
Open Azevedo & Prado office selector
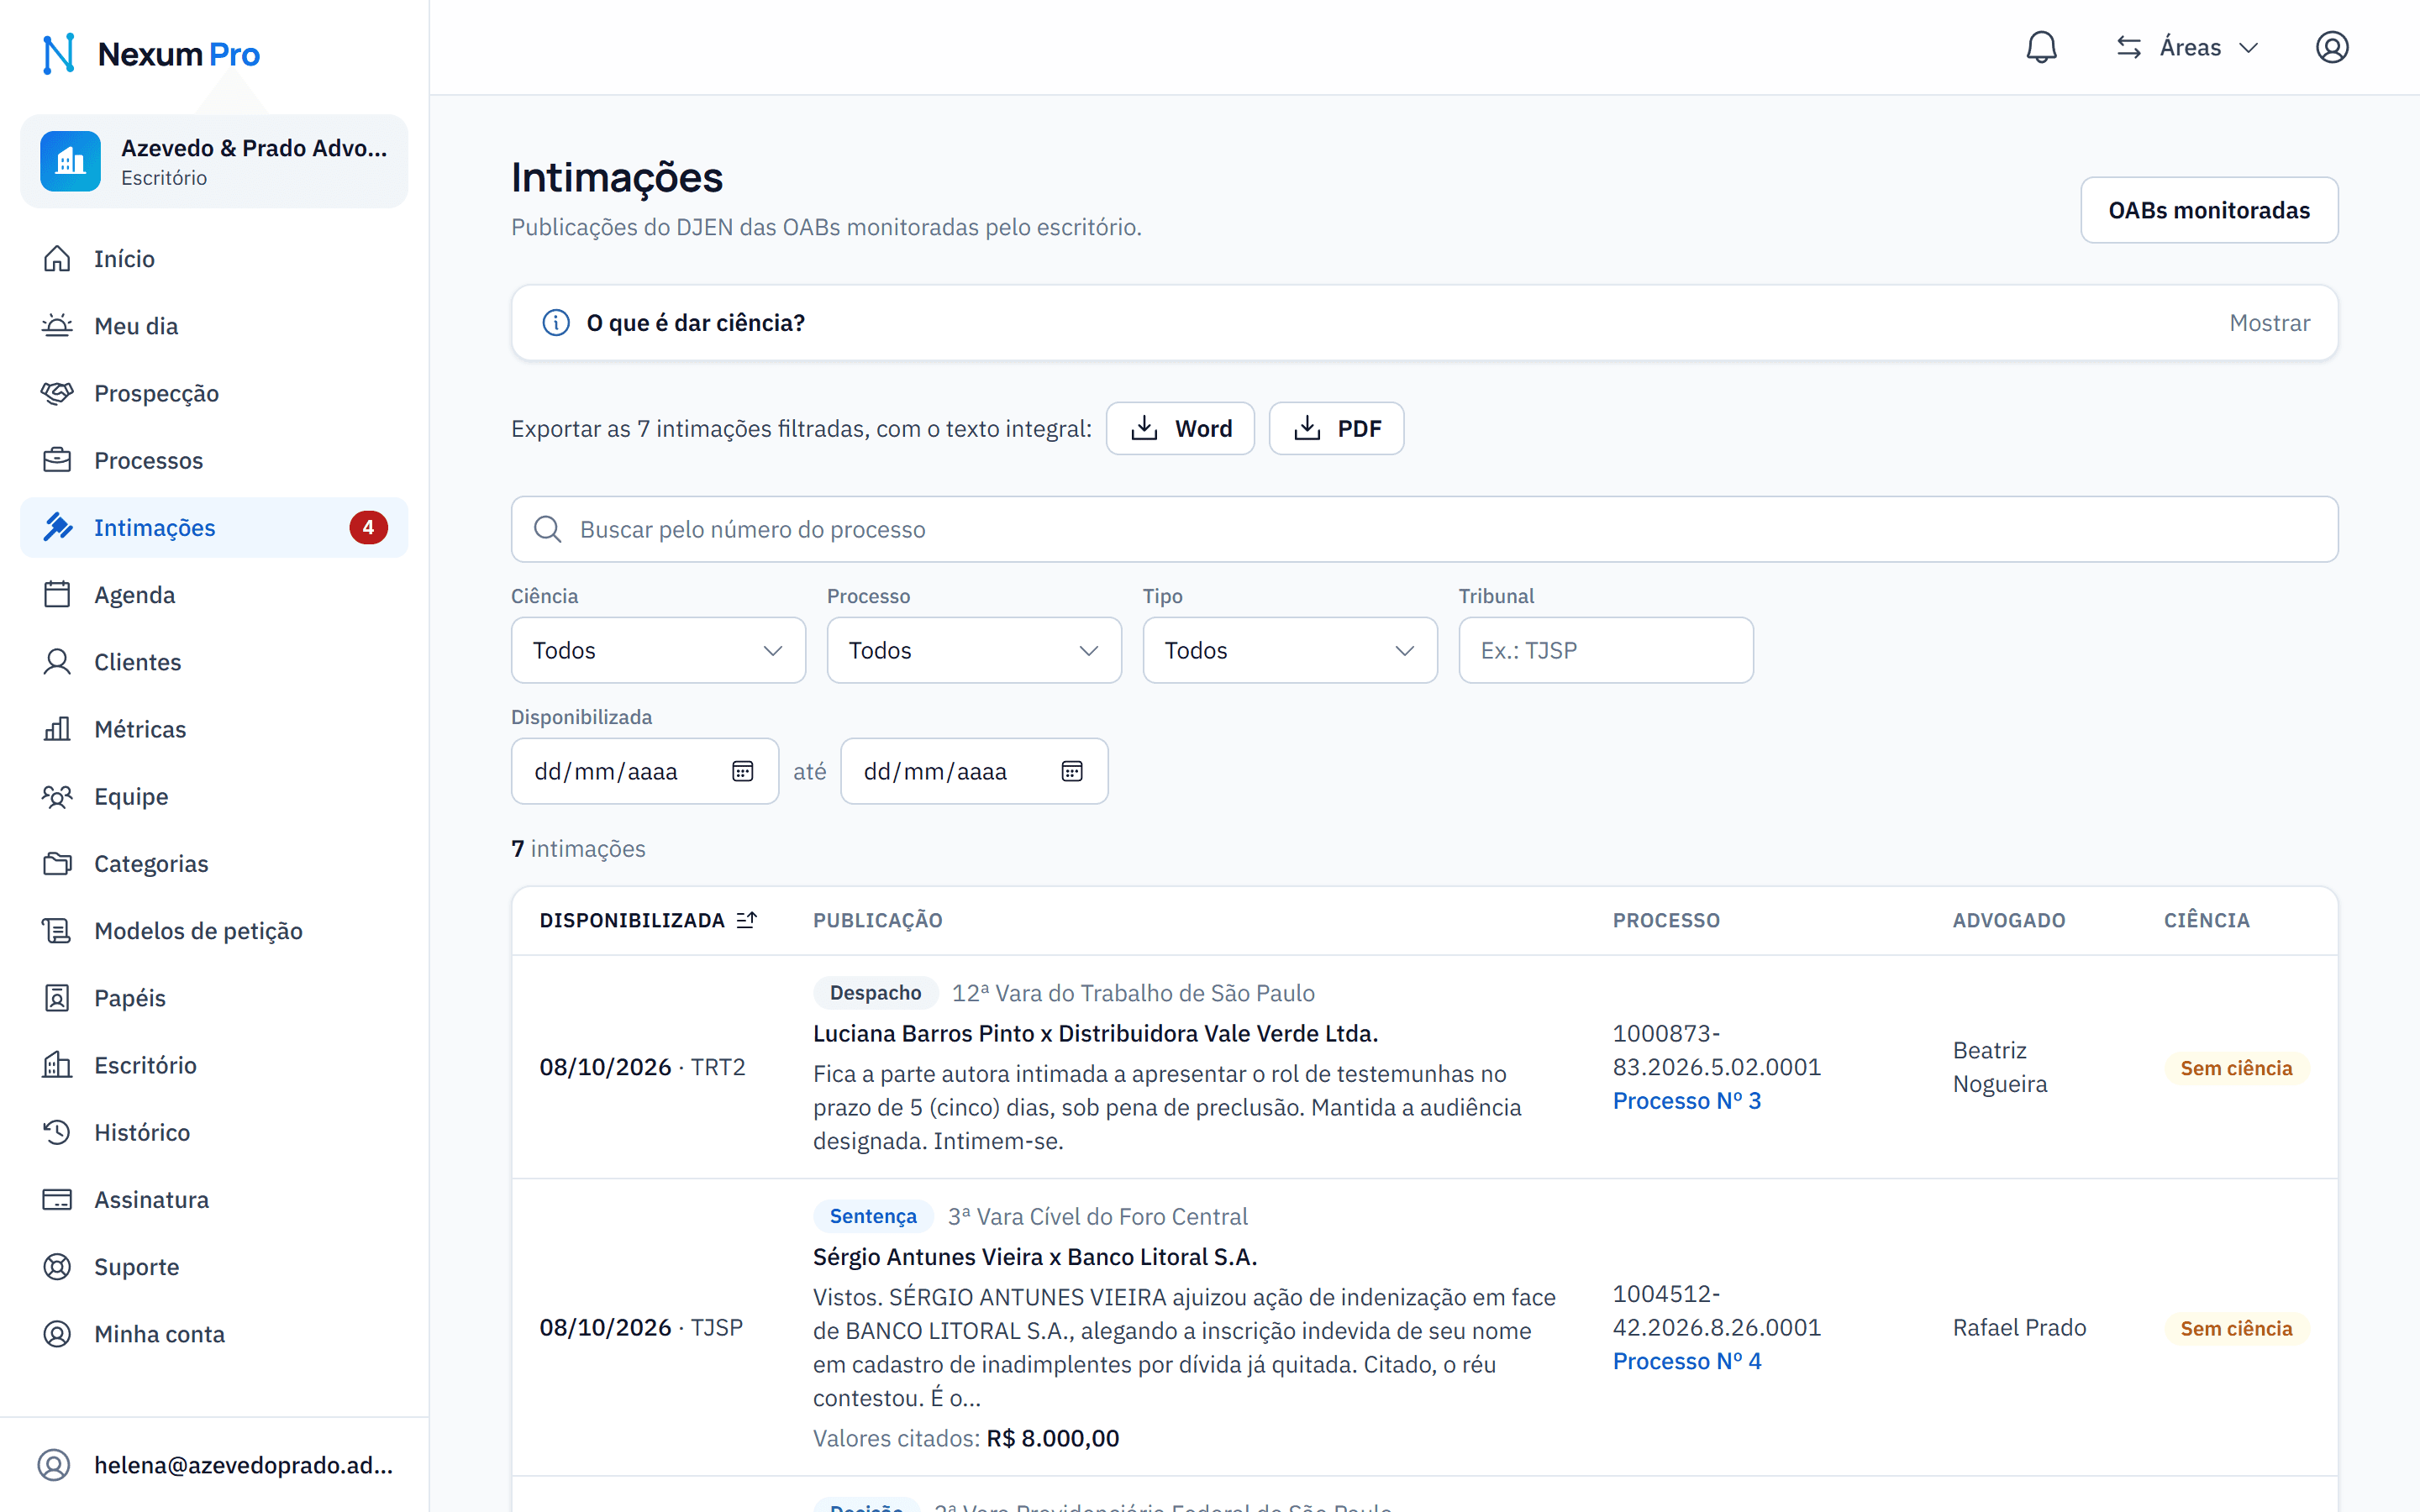(214, 161)
